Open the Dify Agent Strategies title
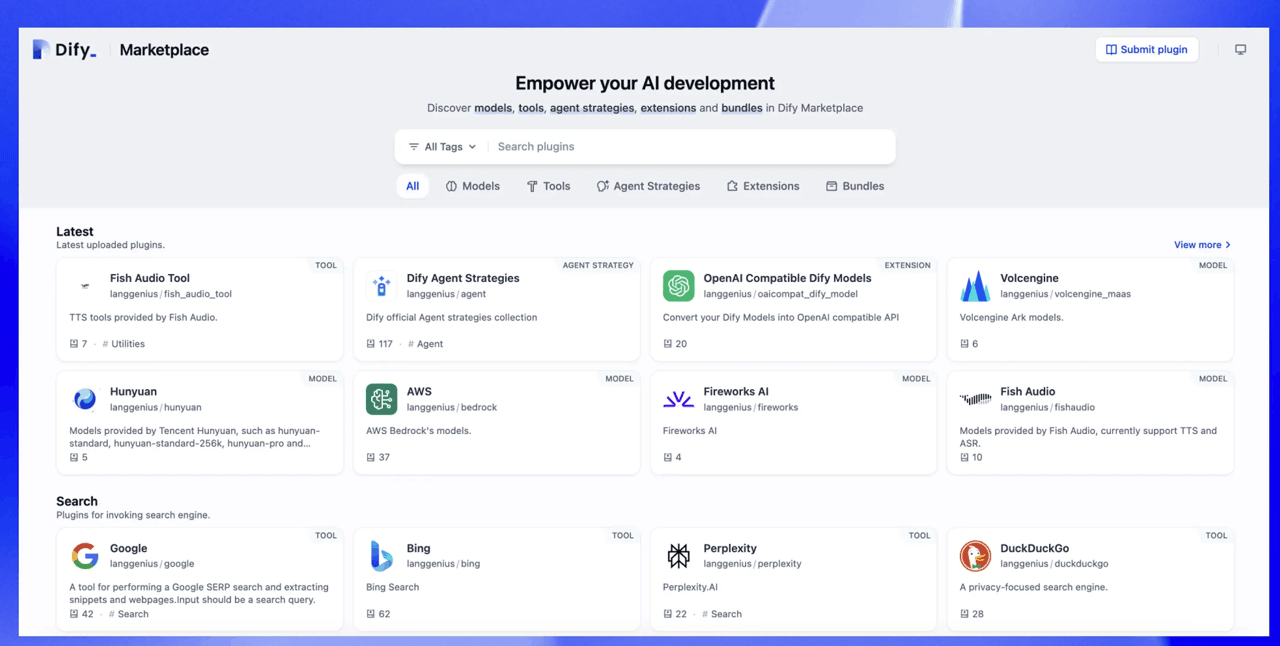Image resolution: width=1280 pixels, height=646 pixels. coord(463,278)
